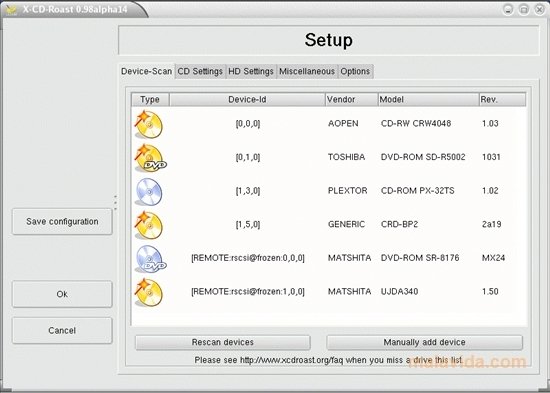Click vendor PLEXTOR cell
This screenshot has height=393, width=550.
tap(348, 191)
